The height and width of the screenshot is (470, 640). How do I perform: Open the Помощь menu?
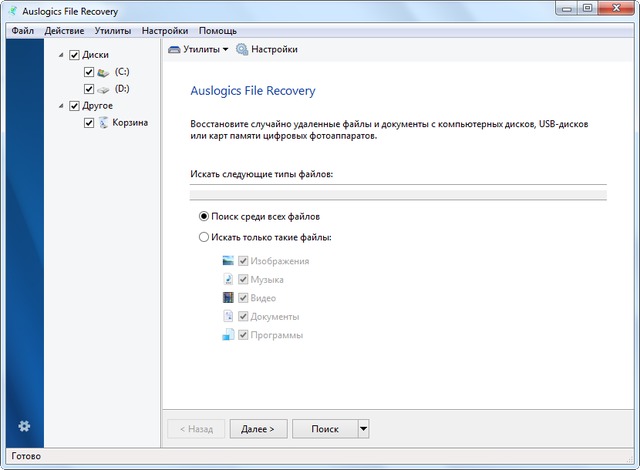pos(218,31)
